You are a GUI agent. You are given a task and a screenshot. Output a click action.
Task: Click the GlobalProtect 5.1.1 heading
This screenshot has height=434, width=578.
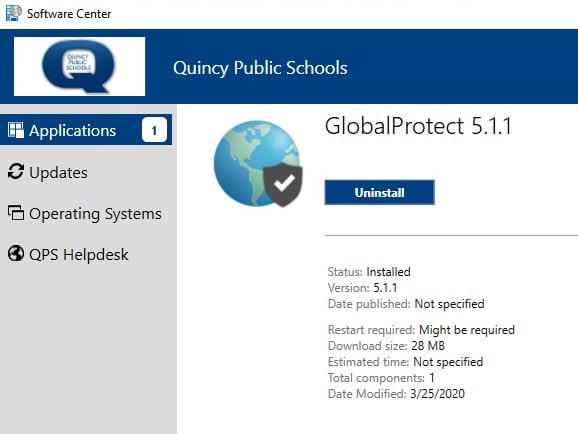(418, 126)
